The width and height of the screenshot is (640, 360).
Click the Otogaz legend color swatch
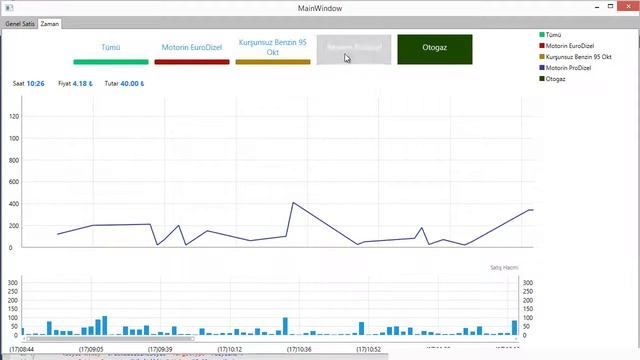click(x=542, y=79)
